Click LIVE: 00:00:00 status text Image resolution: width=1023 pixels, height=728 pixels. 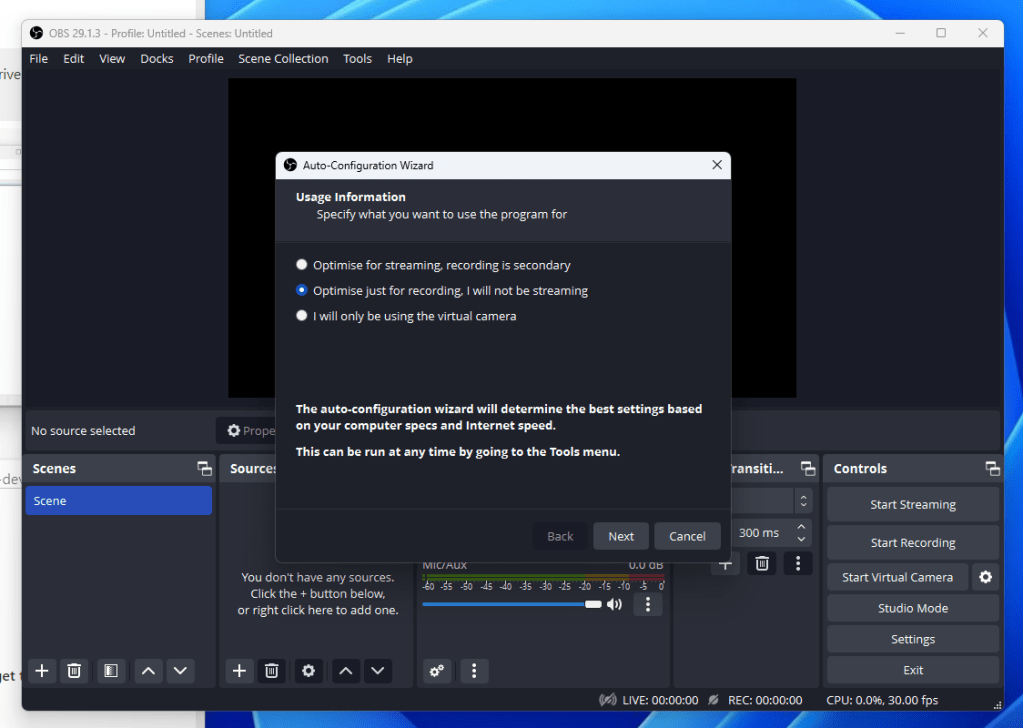point(660,700)
